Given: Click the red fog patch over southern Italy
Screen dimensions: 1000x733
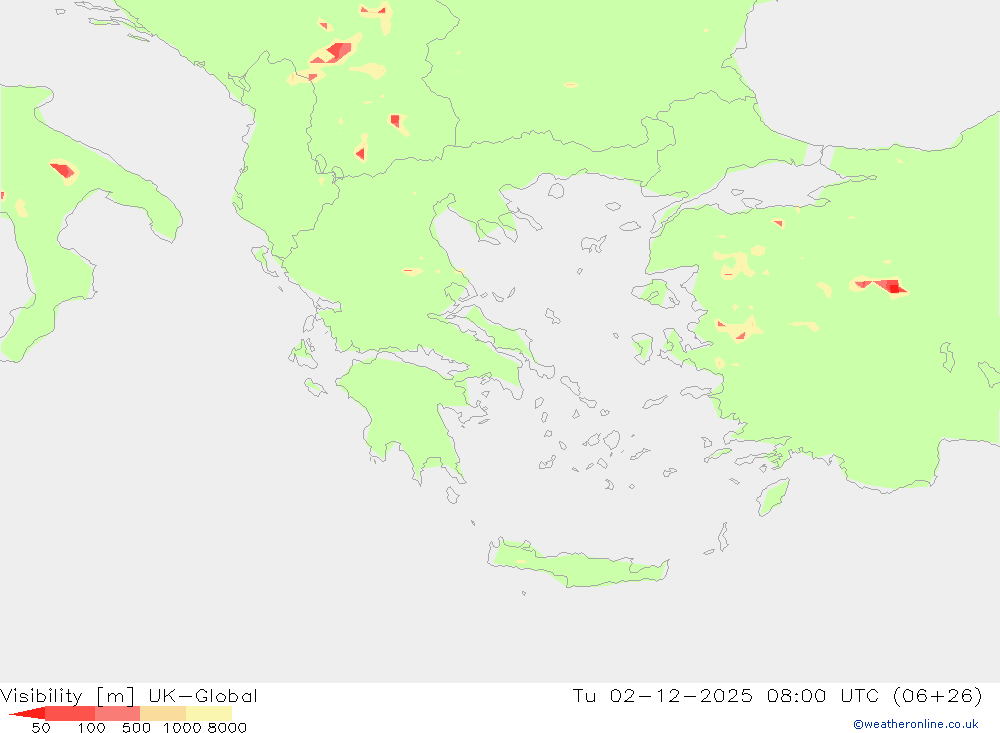Looking at the screenshot, I should coord(62,170).
